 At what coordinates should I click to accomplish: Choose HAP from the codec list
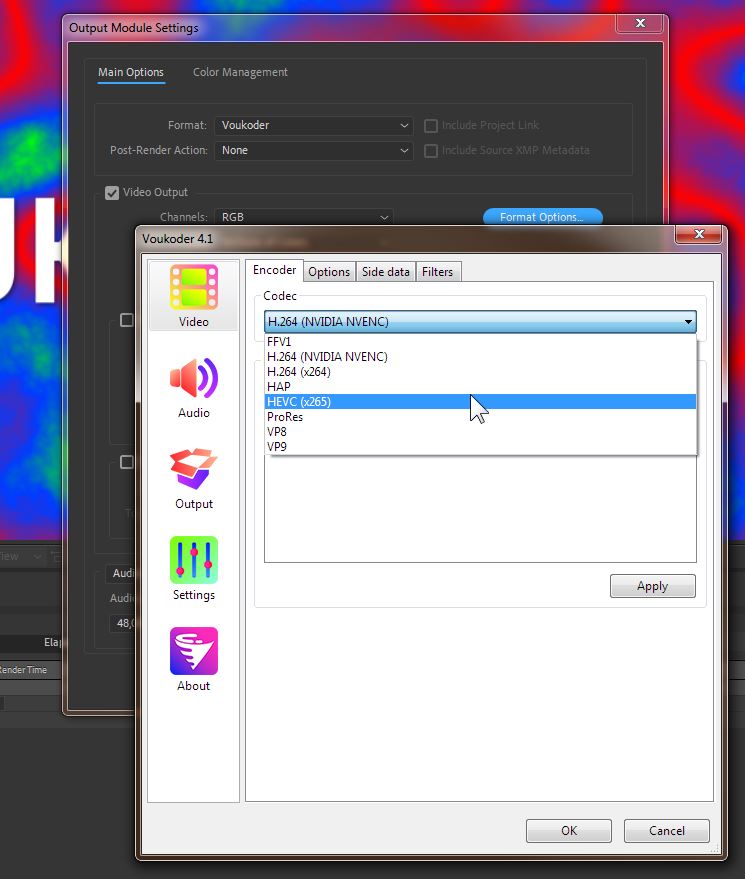point(480,387)
